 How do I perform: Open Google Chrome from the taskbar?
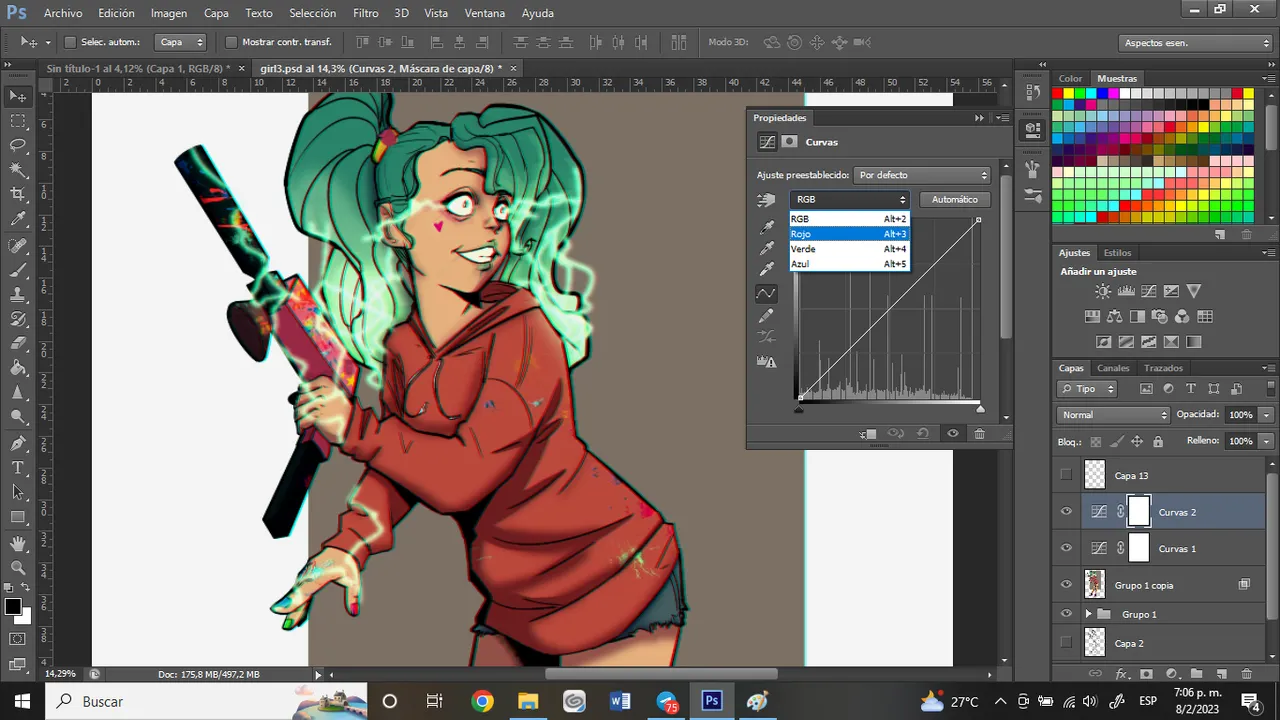point(483,701)
